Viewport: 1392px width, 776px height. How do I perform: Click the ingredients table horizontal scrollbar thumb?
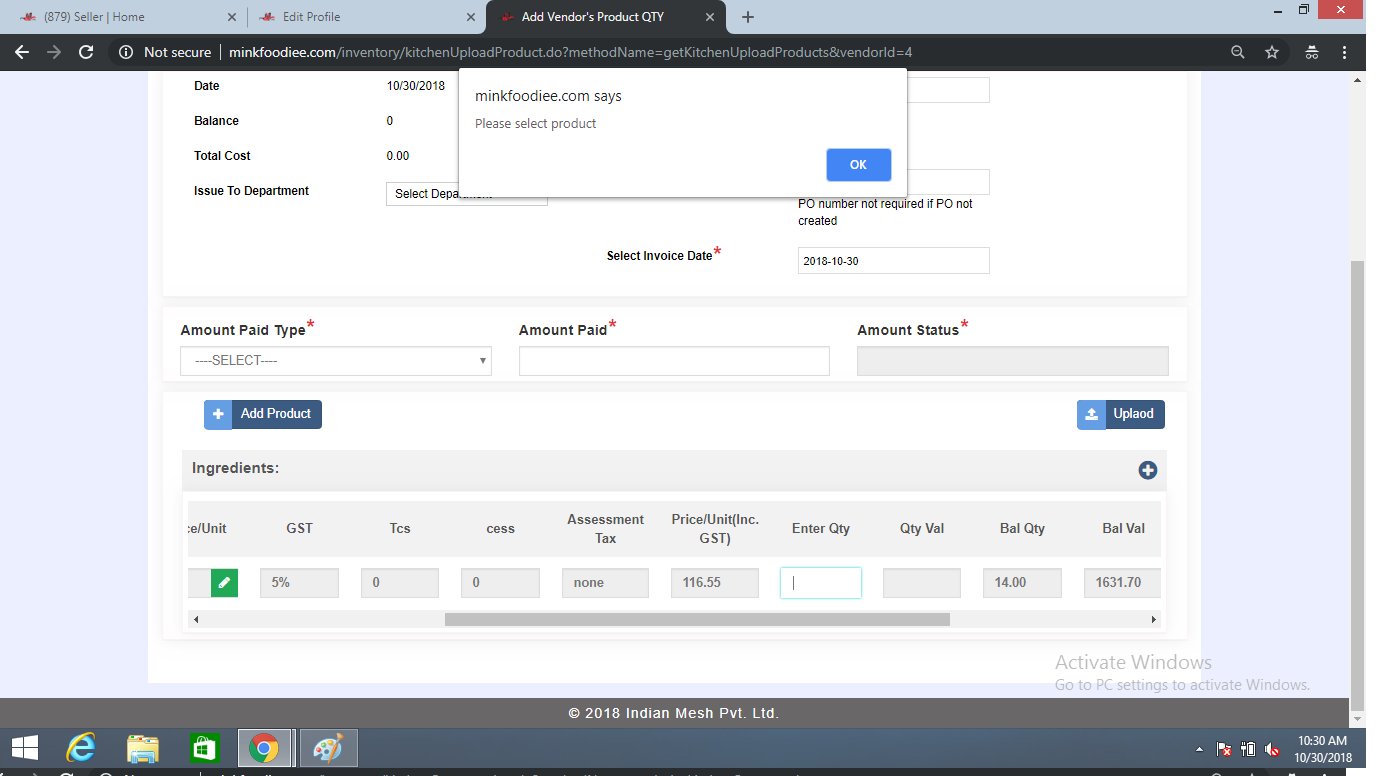[x=697, y=620]
